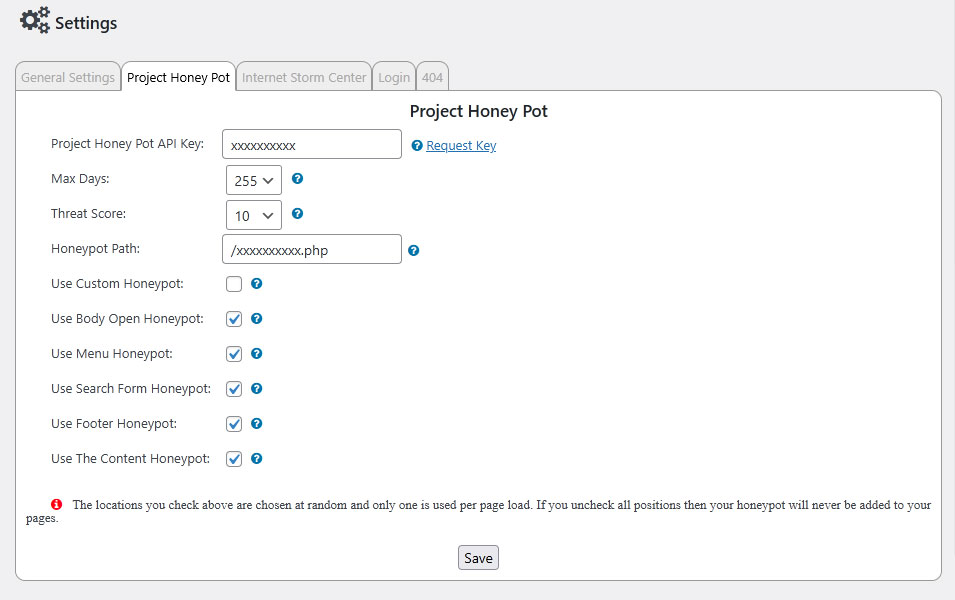Image resolution: width=955 pixels, height=600 pixels.
Task: Click the help icon for Use Menu Honeypot
Action: [257, 354]
